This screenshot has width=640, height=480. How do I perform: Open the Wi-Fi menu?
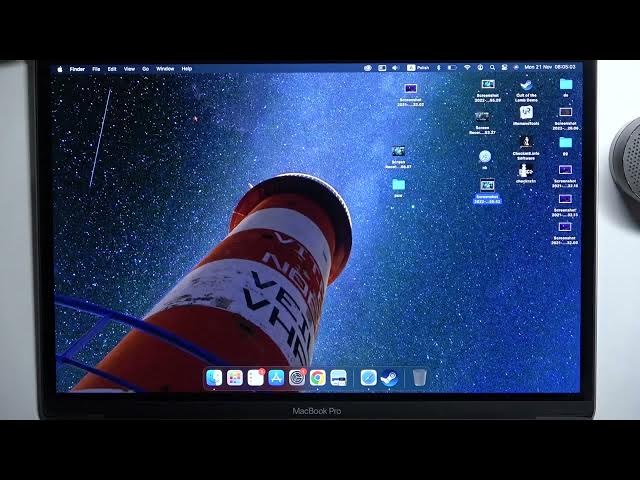coord(467,67)
